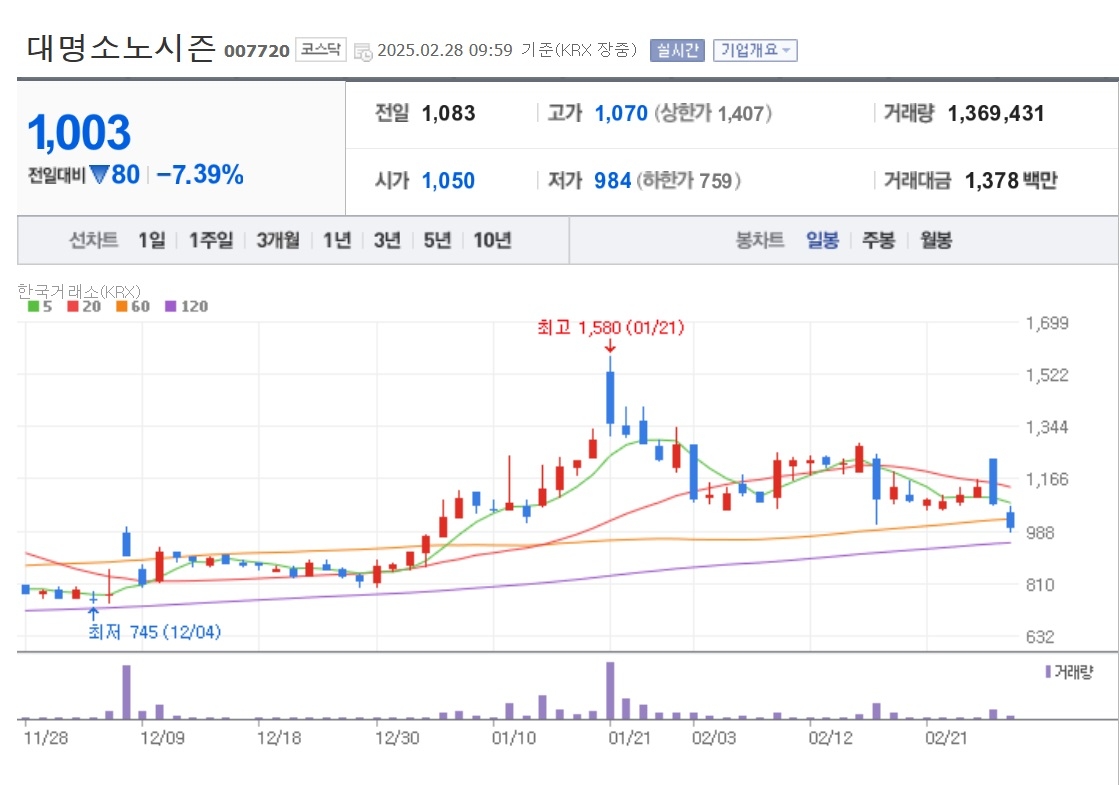The width and height of the screenshot is (1119, 785).
Task: Toggle the 실시간 realtime button
Action: click(x=677, y=51)
